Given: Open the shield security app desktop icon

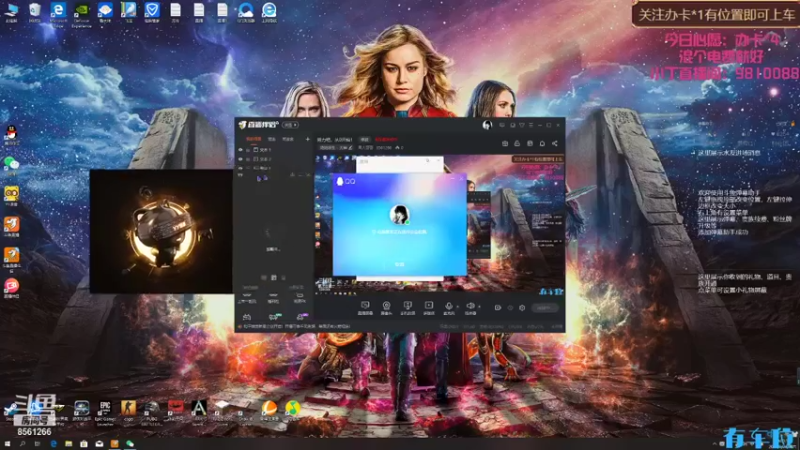Looking at the screenshot, I should pos(152,12).
